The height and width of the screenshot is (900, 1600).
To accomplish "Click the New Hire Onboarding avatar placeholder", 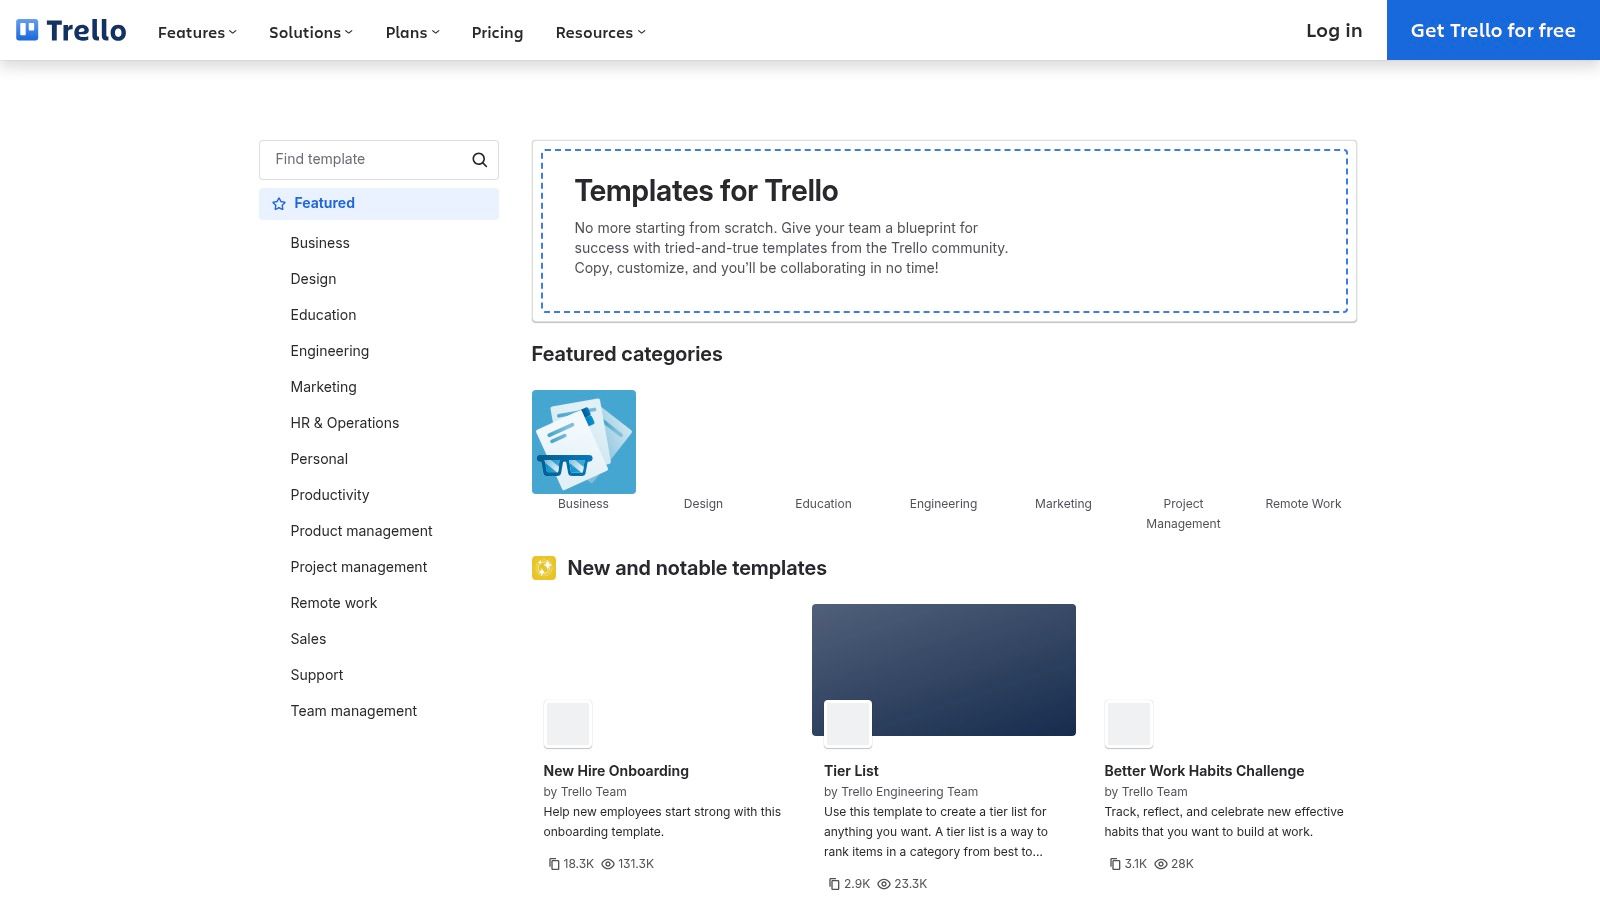I will pyautogui.click(x=568, y=724).
